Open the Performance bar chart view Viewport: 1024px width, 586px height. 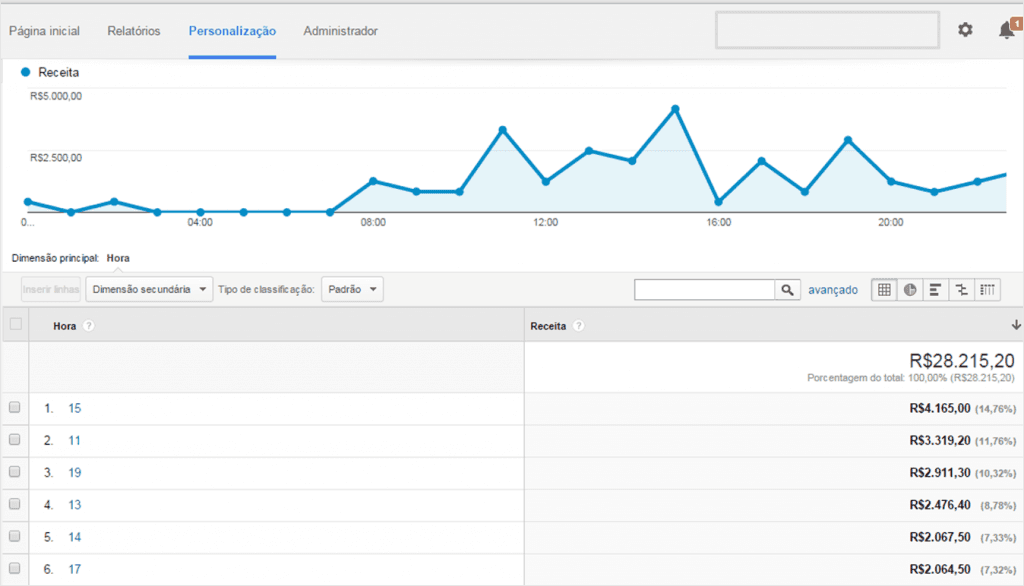[936, 289]
